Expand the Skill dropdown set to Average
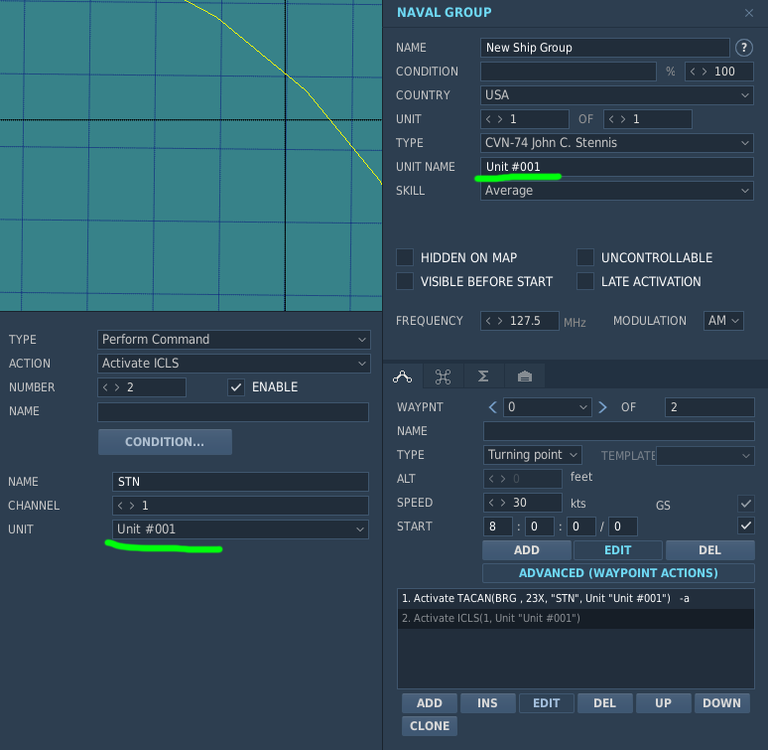Viewport: 768px width, 750px height. (617, 190)
